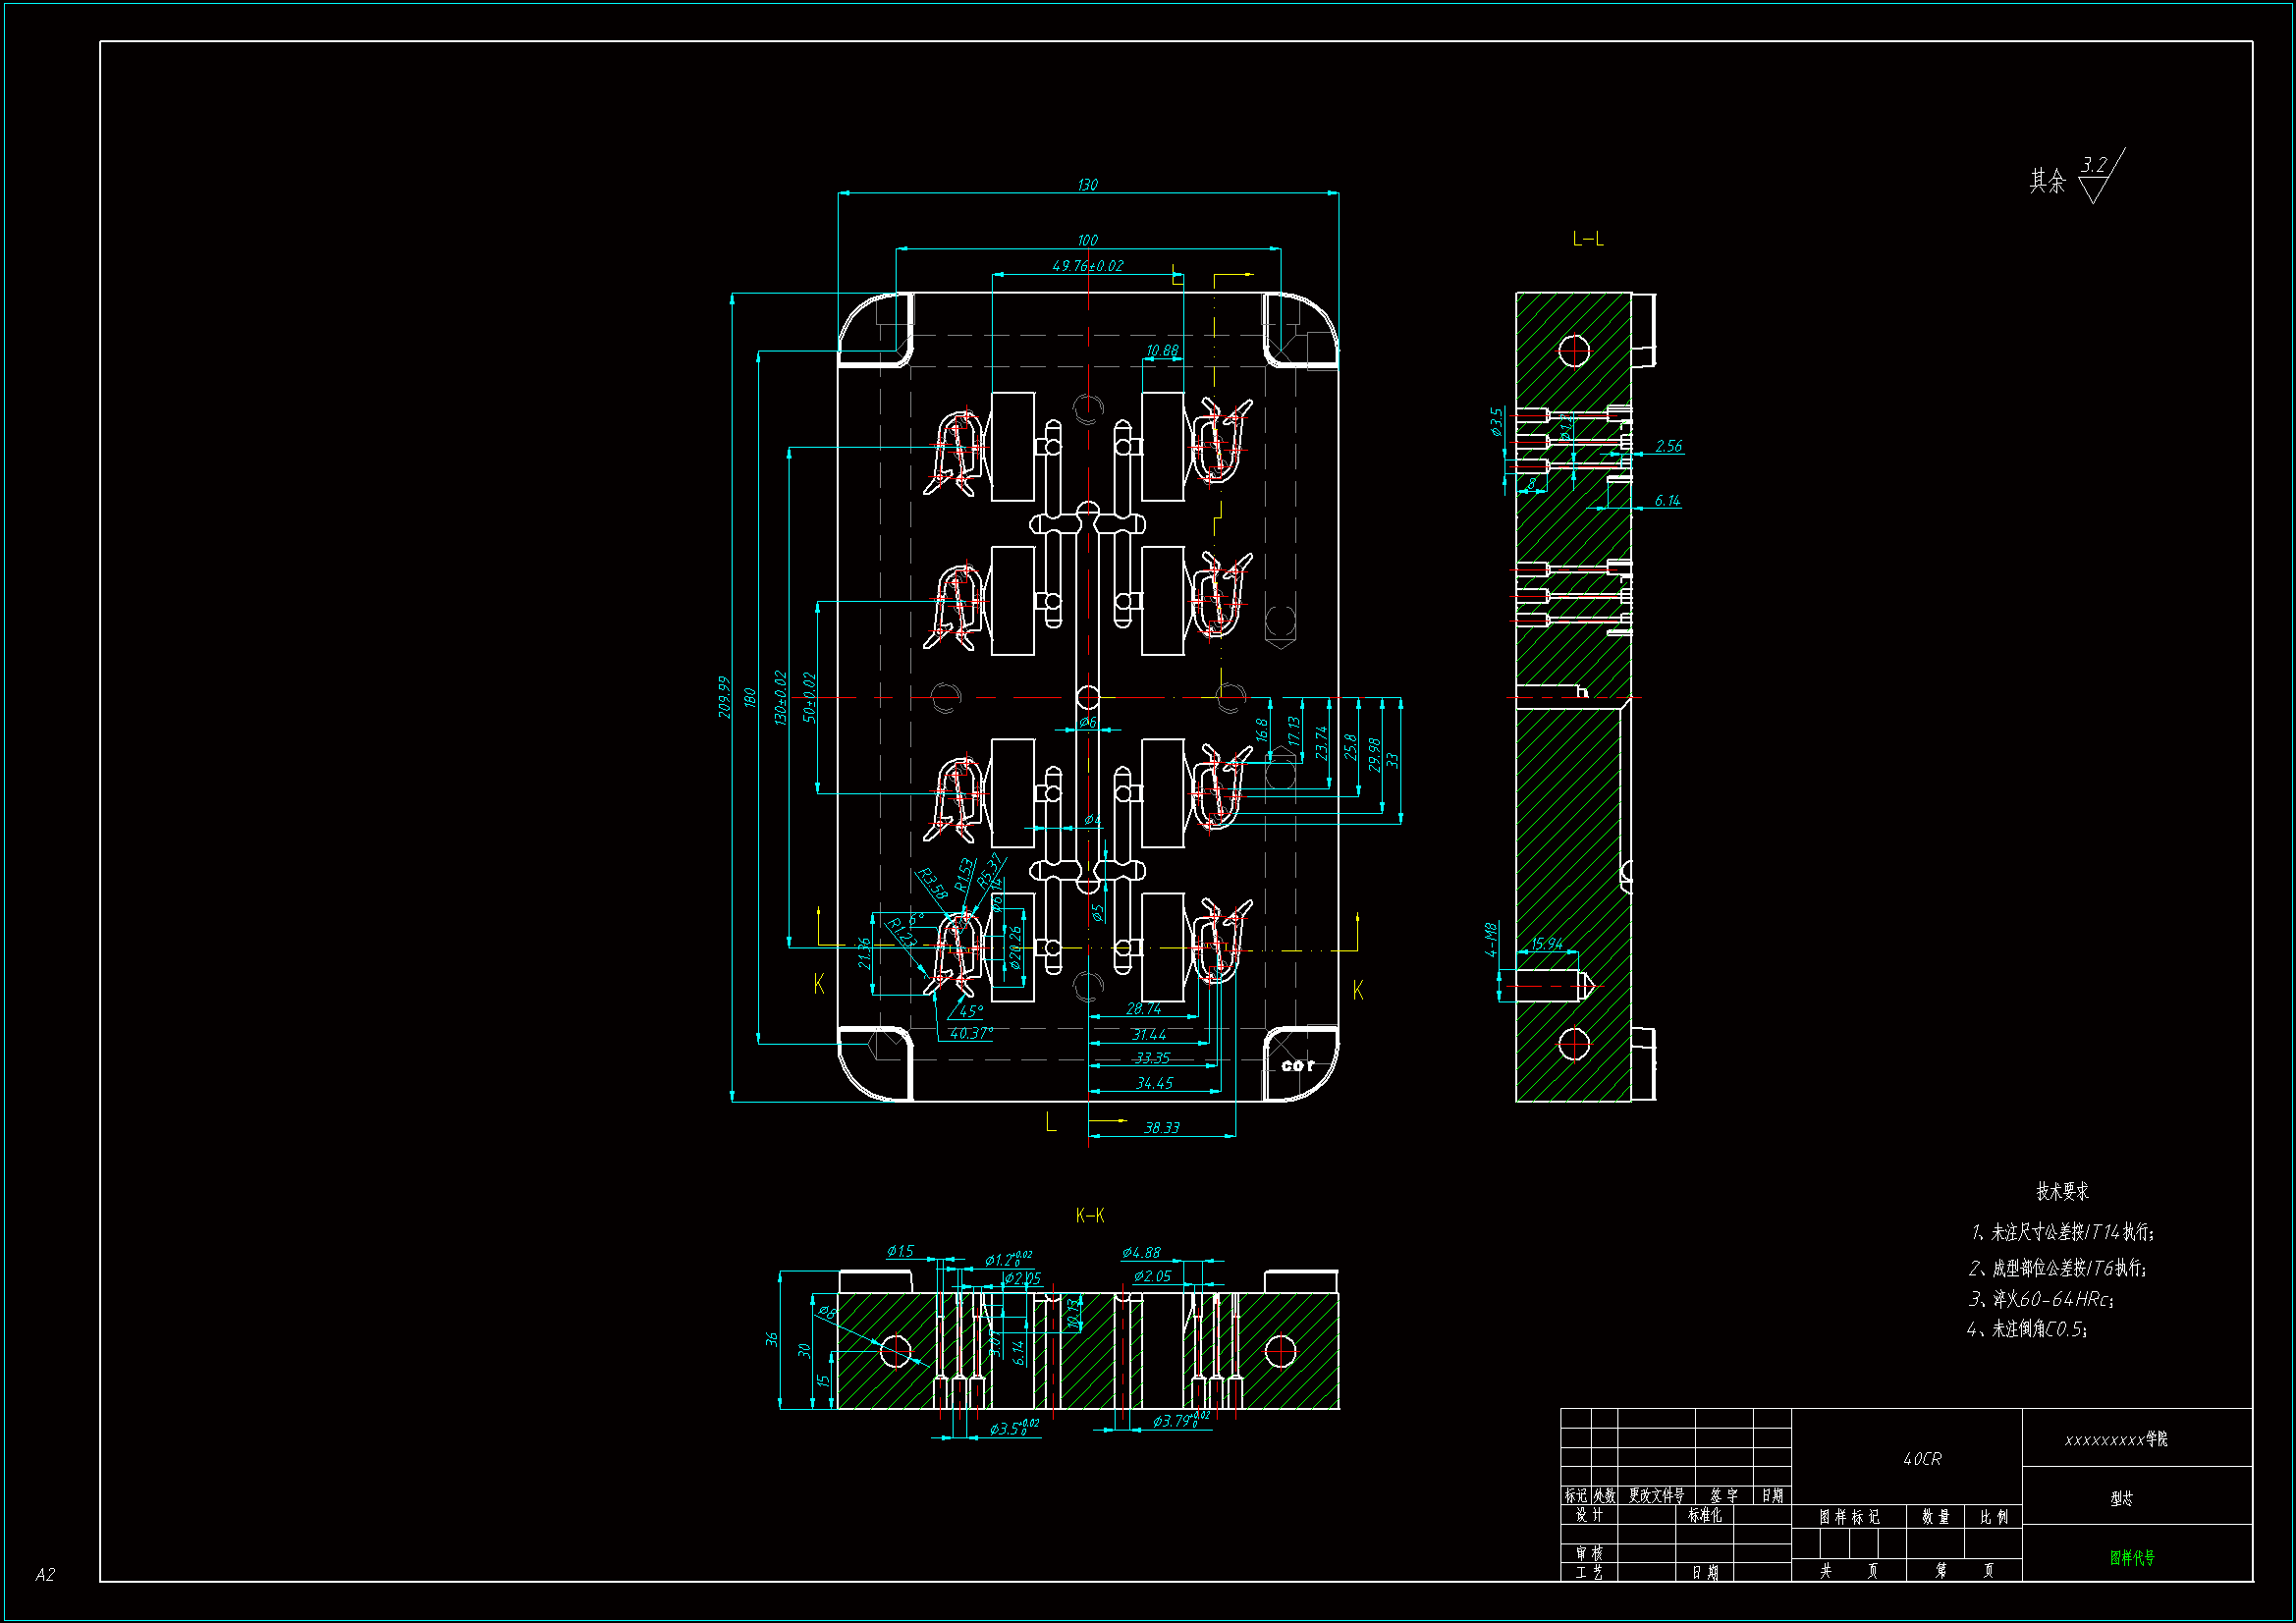Select the 38.33 bottom dimension text

point(1161,1127)
